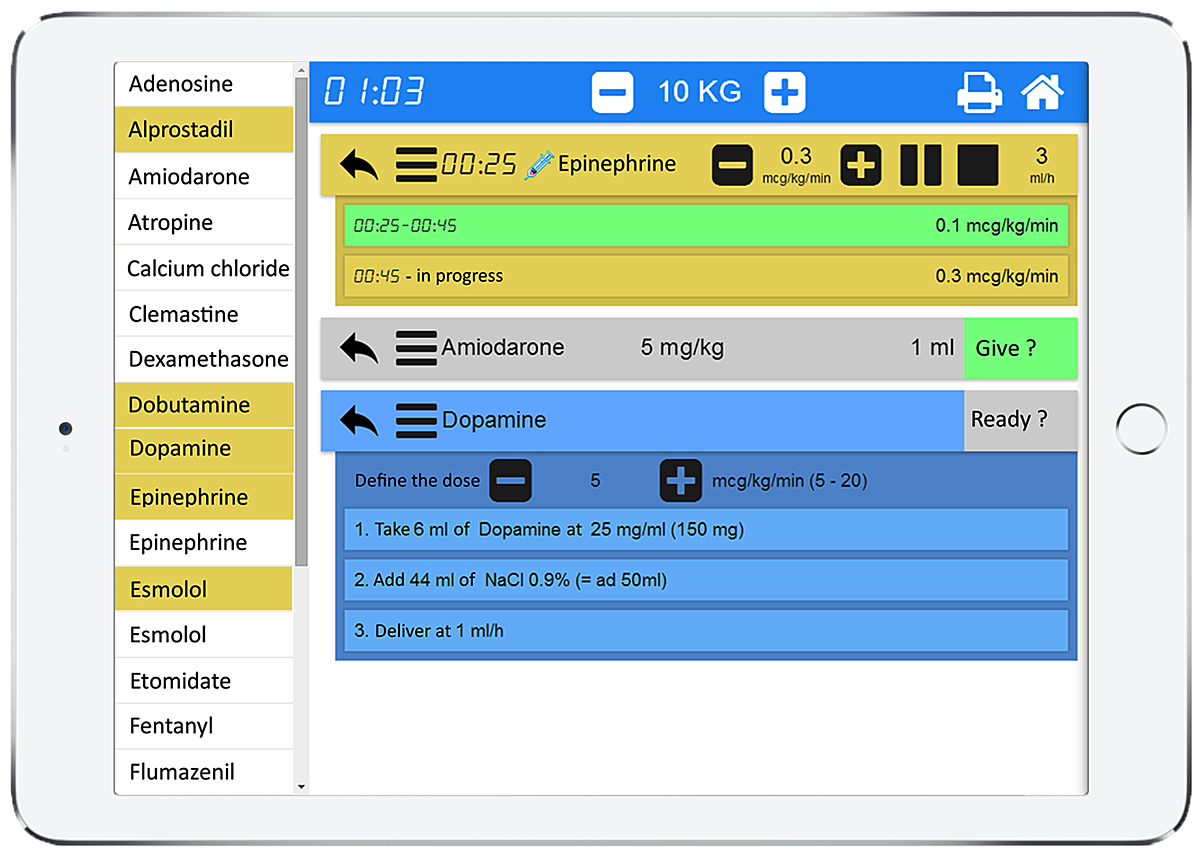Raise Epinephrine dose rate with plus
Viewport: 1200px width, 855px height.
(860, 165)
